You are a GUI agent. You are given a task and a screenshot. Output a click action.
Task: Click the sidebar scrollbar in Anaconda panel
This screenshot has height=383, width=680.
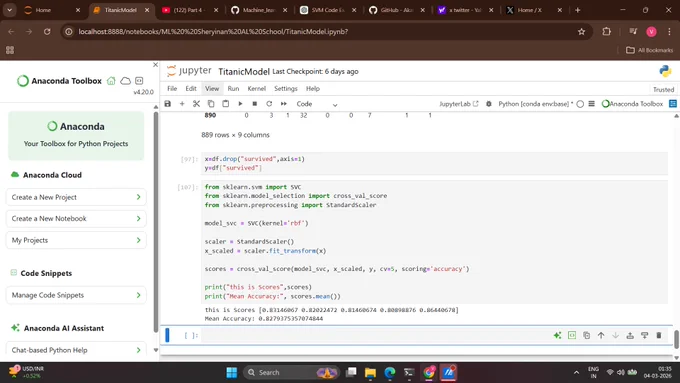(156, 222)
